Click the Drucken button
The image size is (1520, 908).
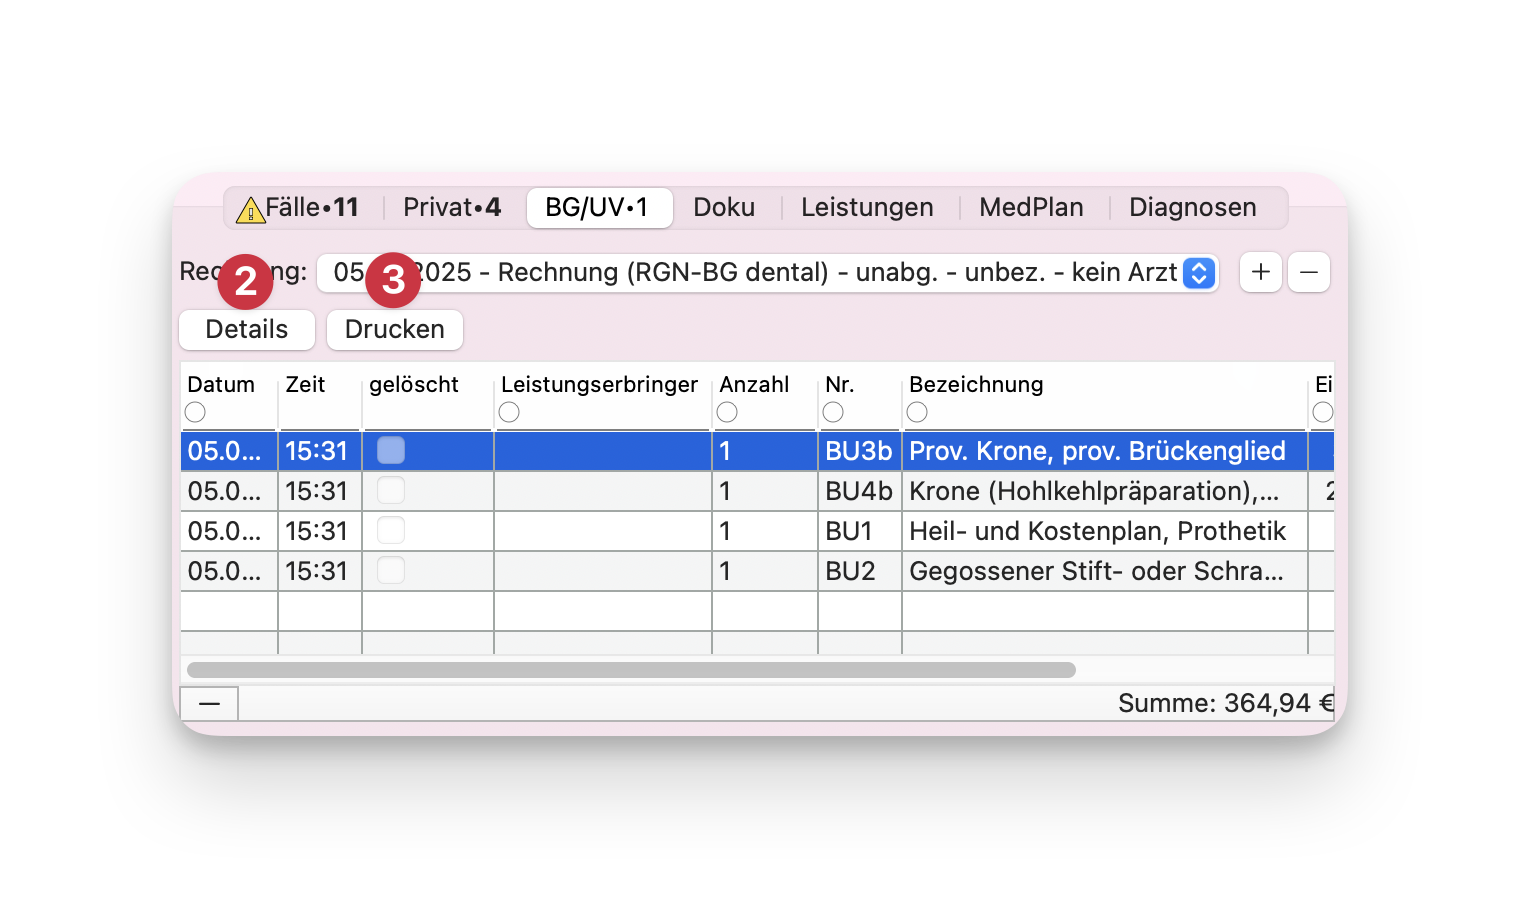point(395,330)
